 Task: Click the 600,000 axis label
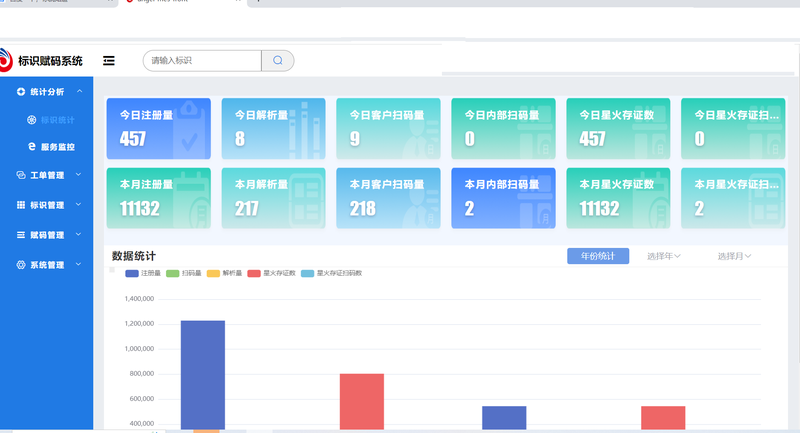click(142, 399)
